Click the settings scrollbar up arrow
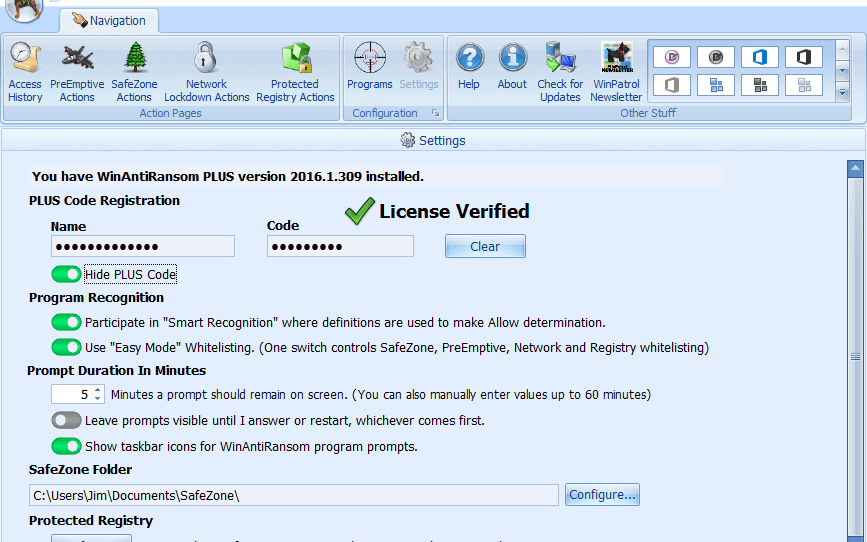 [x=855, y=168]
